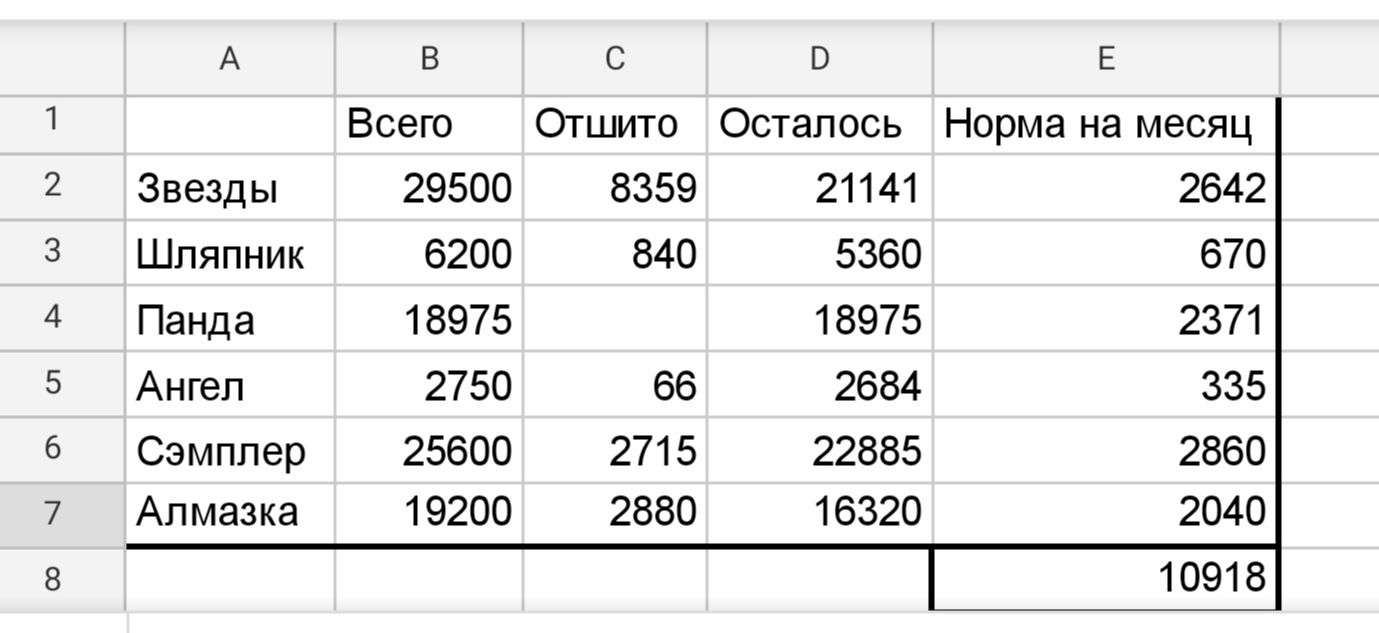Click the column C header
The image size is (1379, 633).
[614, 59]
